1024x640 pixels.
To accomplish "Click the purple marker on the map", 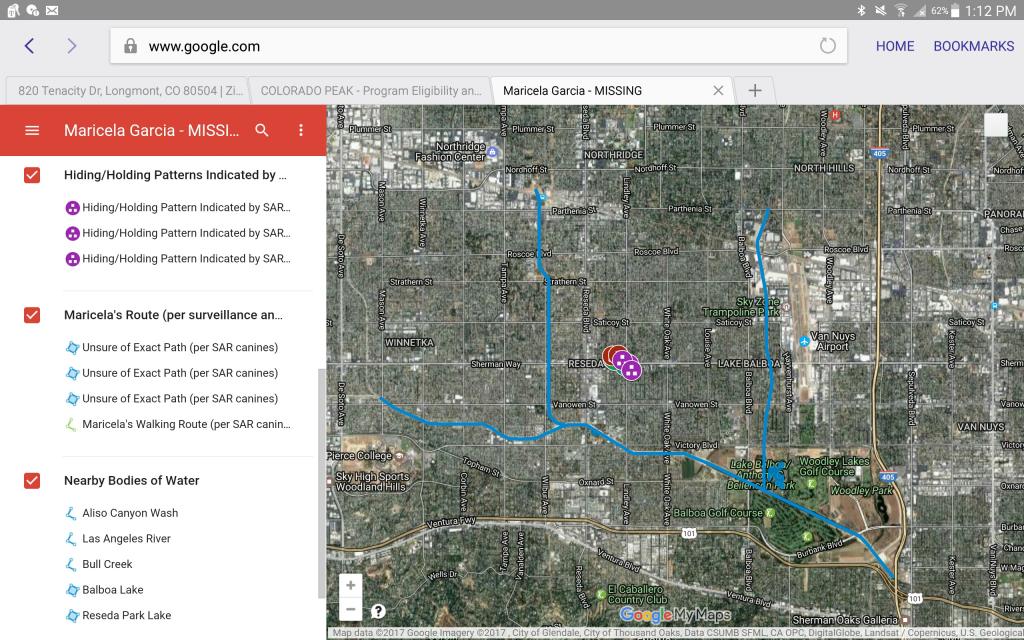I will [631, 370].
